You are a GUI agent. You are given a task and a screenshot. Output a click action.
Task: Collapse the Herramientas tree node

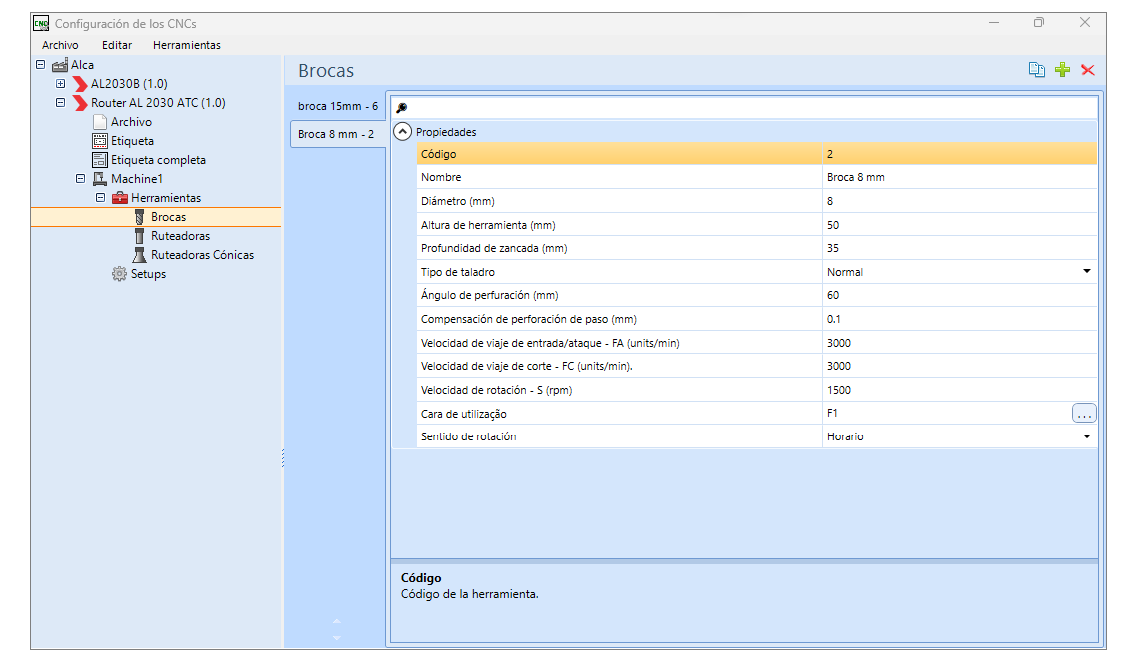coord(100,198)
